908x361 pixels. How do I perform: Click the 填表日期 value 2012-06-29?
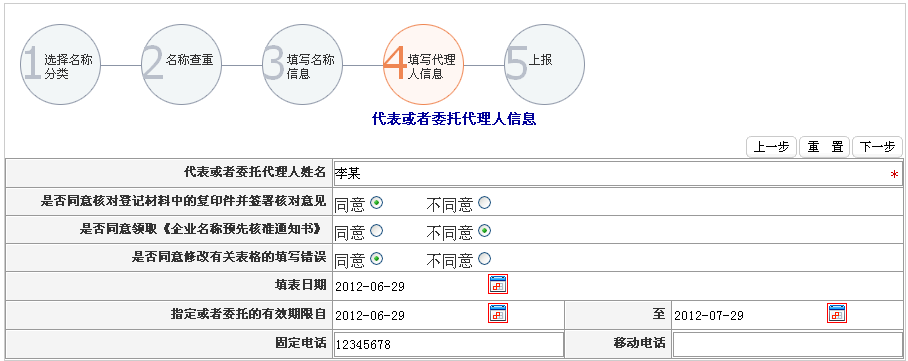pos(370,287)
